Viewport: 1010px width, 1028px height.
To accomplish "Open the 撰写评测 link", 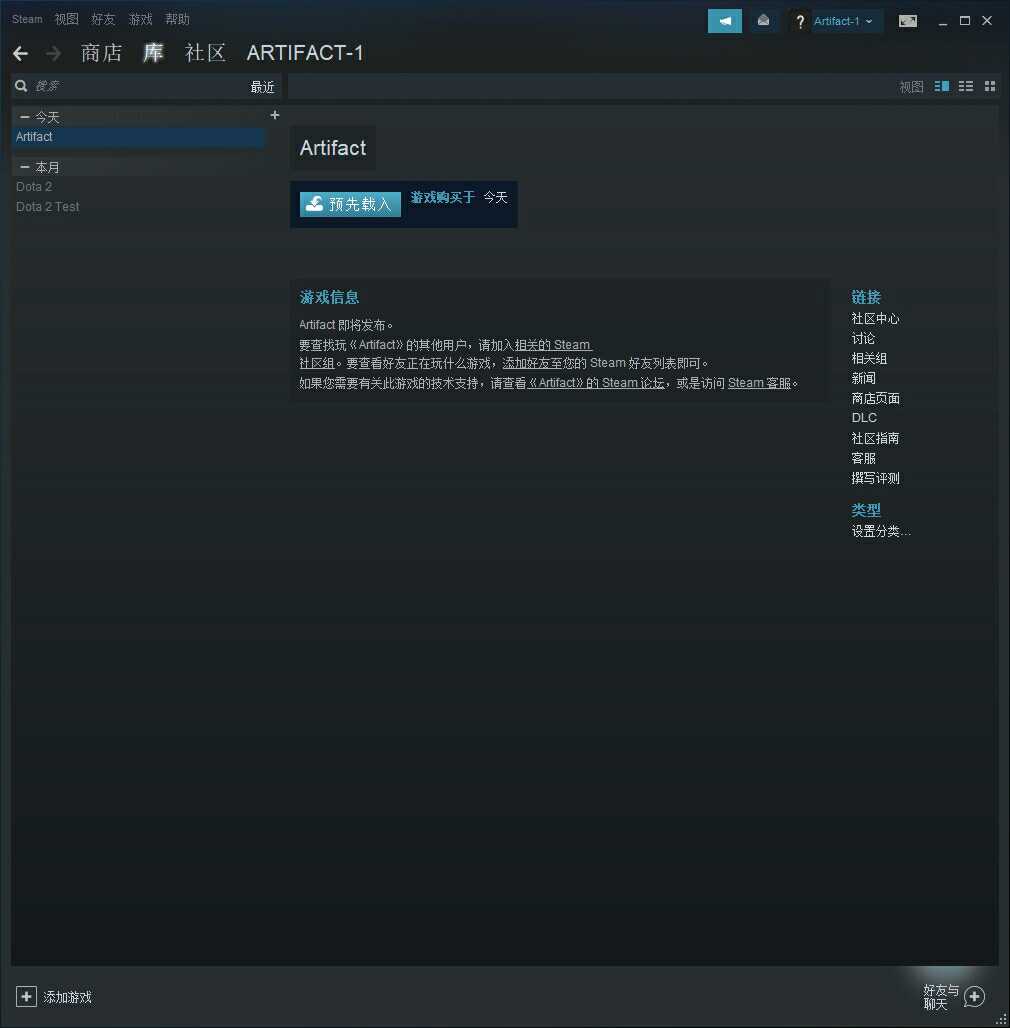I will (875, 478).
